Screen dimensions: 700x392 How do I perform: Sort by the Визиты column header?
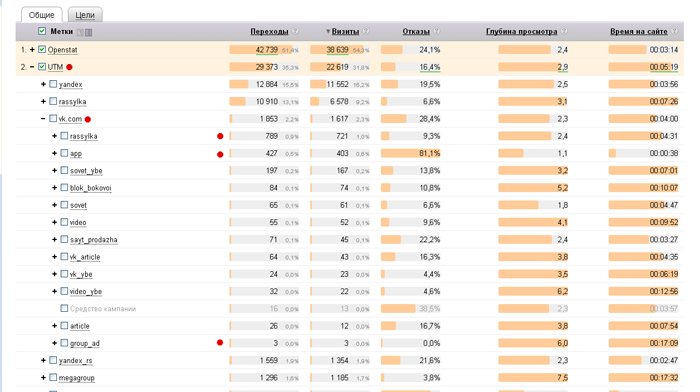coord(345,32)
